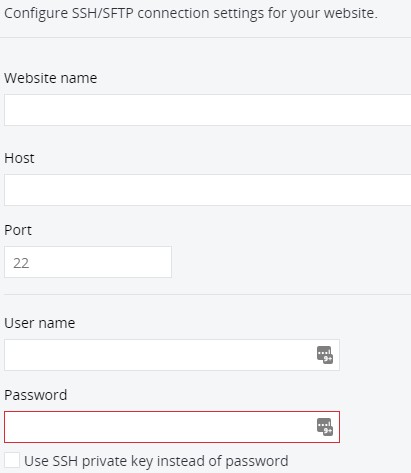411x473 pixels.
Task: Open password manager icon in User name field
Action: click(x=325, y=355)
